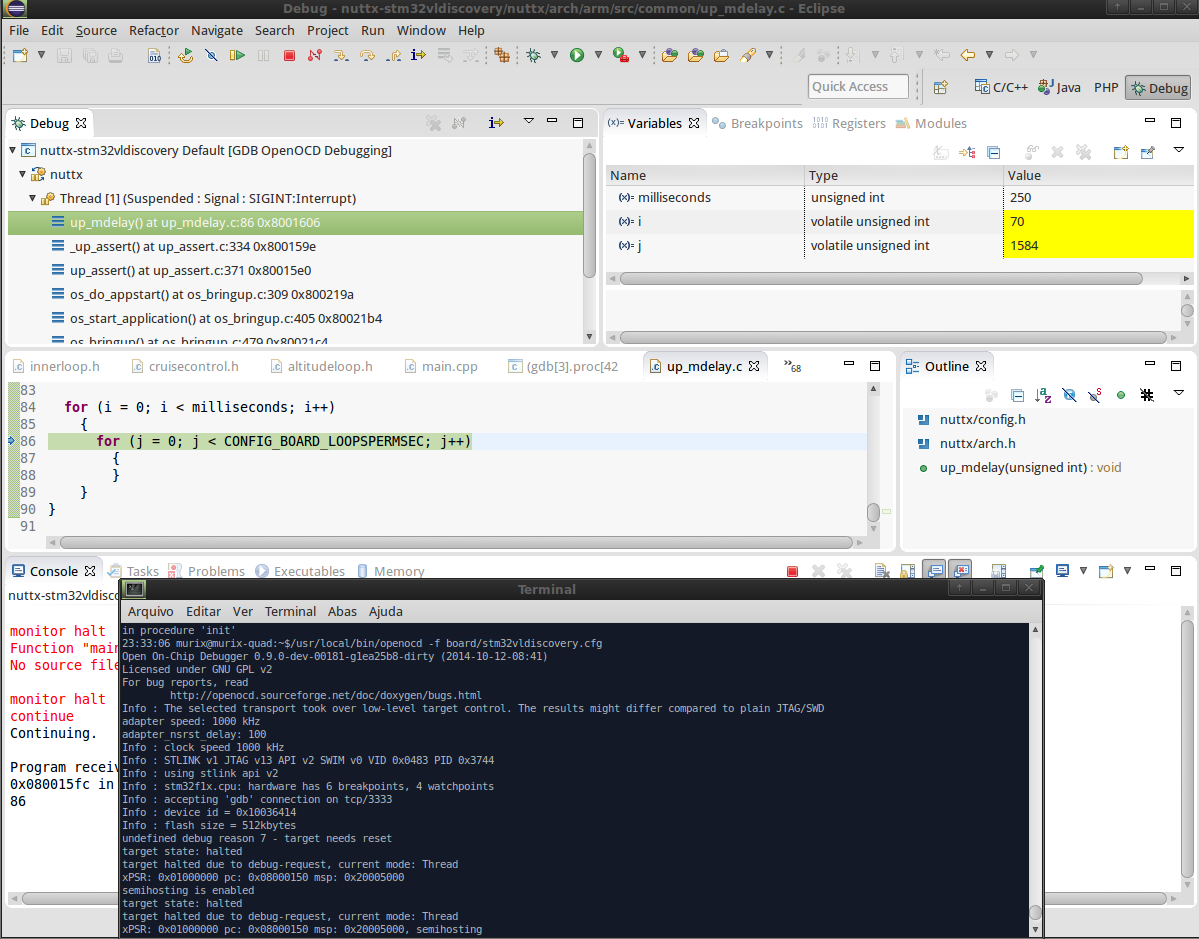Open the Debug view menu dropdown

(528, 122)
